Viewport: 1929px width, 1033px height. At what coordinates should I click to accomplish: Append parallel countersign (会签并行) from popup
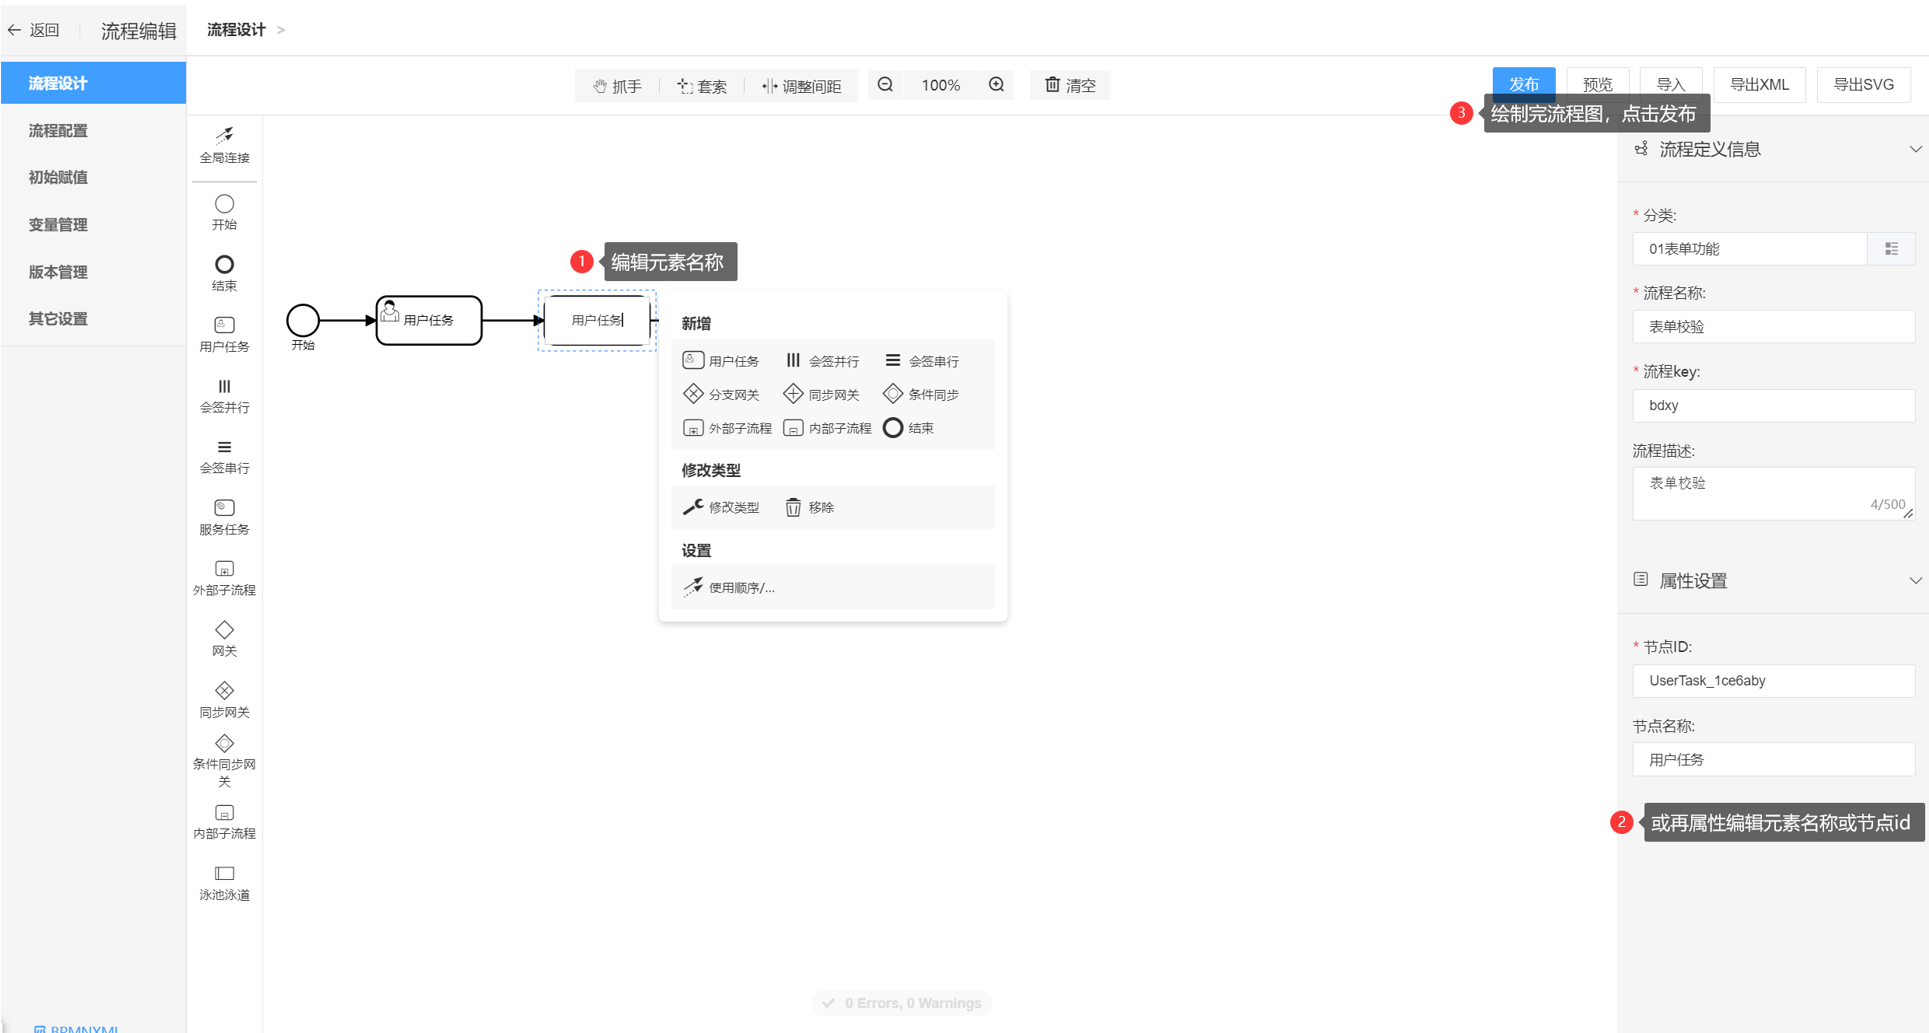[x=821, y=361]
